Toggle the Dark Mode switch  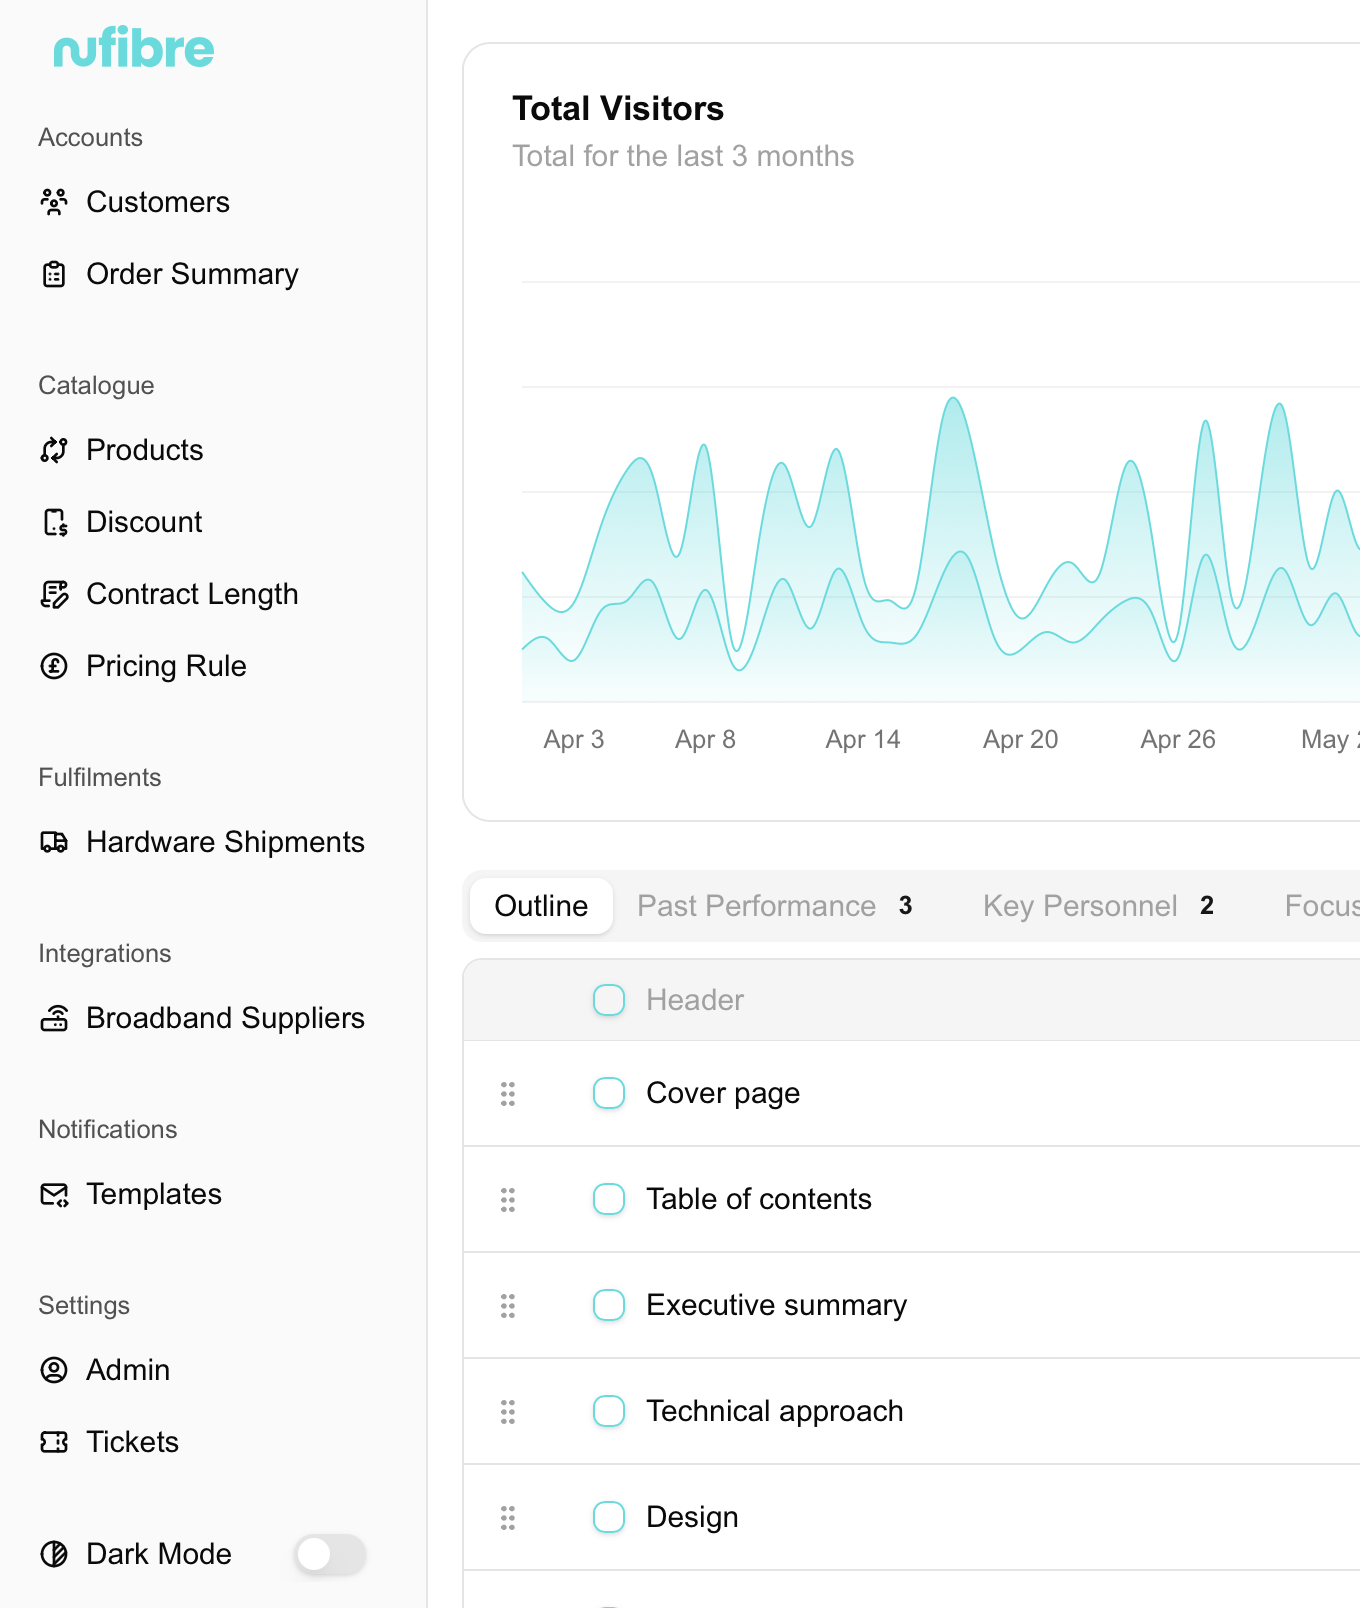point(330,1554)
